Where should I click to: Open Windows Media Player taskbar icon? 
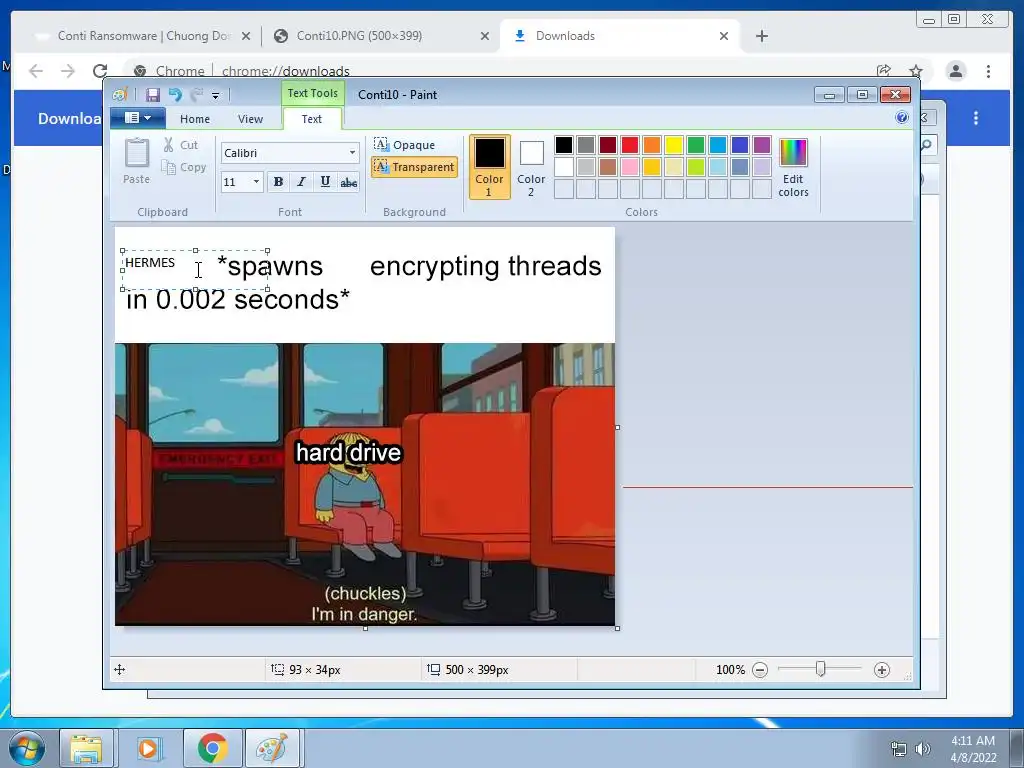149,748
